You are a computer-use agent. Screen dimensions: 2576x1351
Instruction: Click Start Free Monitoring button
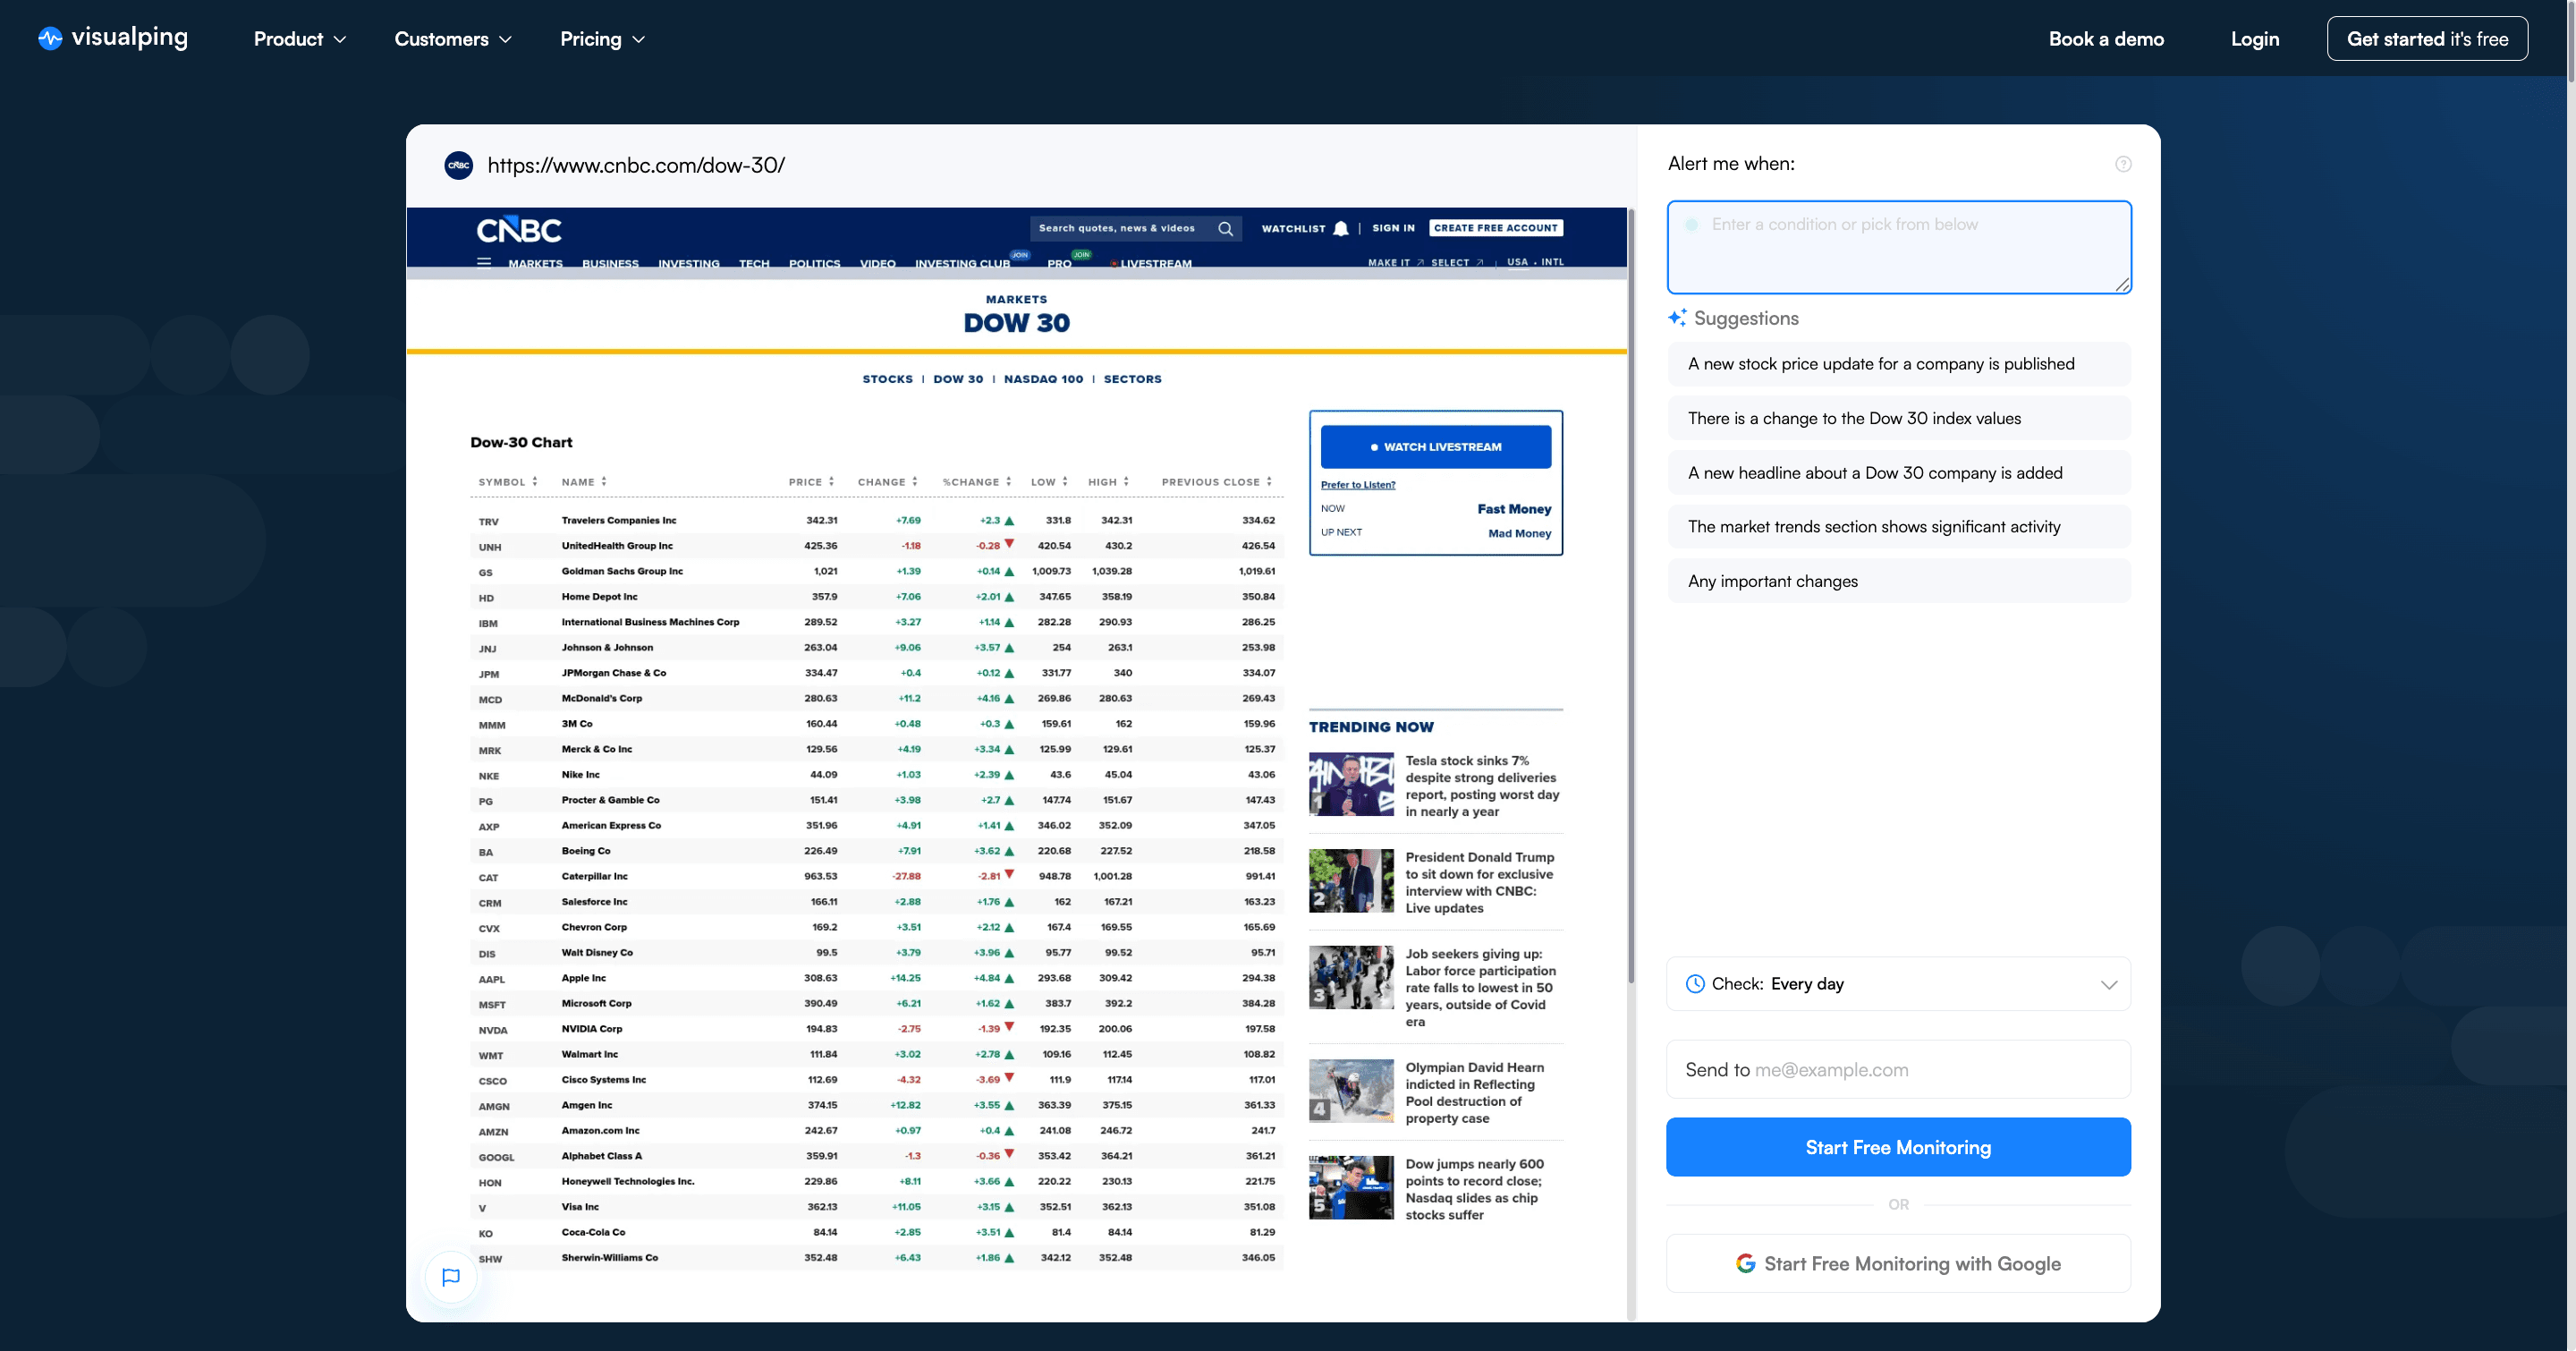point(1898,1147)
